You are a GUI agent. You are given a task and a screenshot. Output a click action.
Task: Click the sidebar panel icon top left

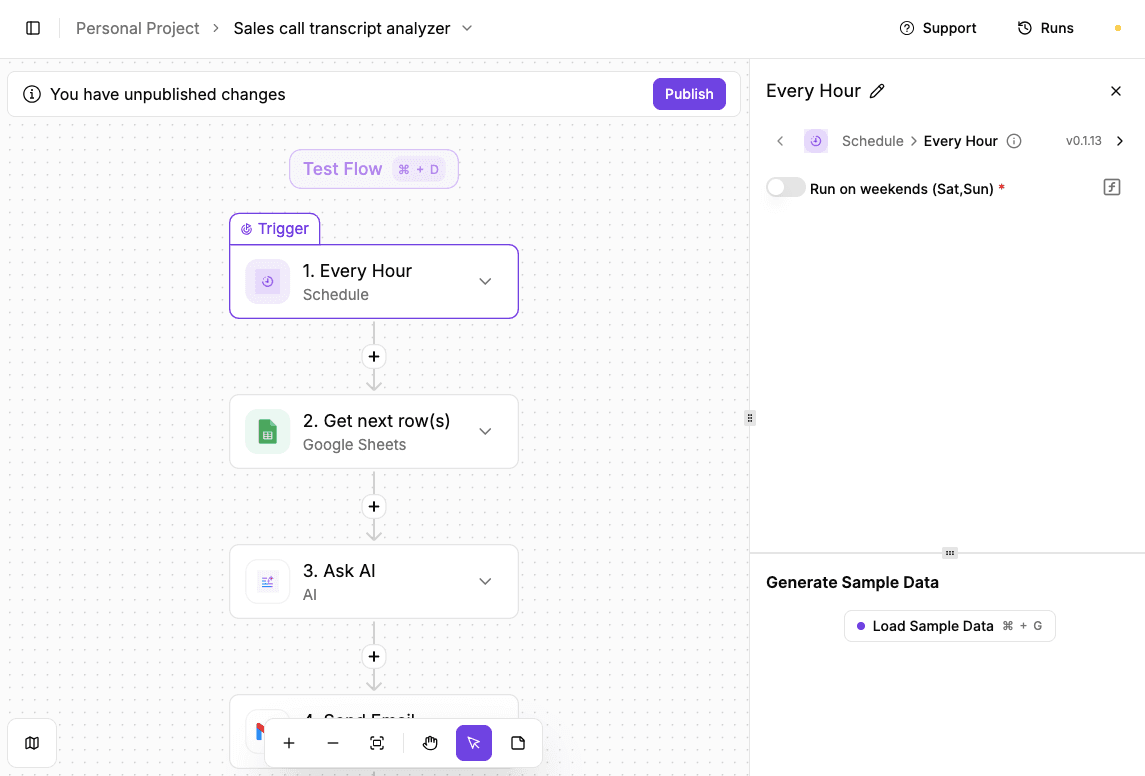tap(33, 27)
